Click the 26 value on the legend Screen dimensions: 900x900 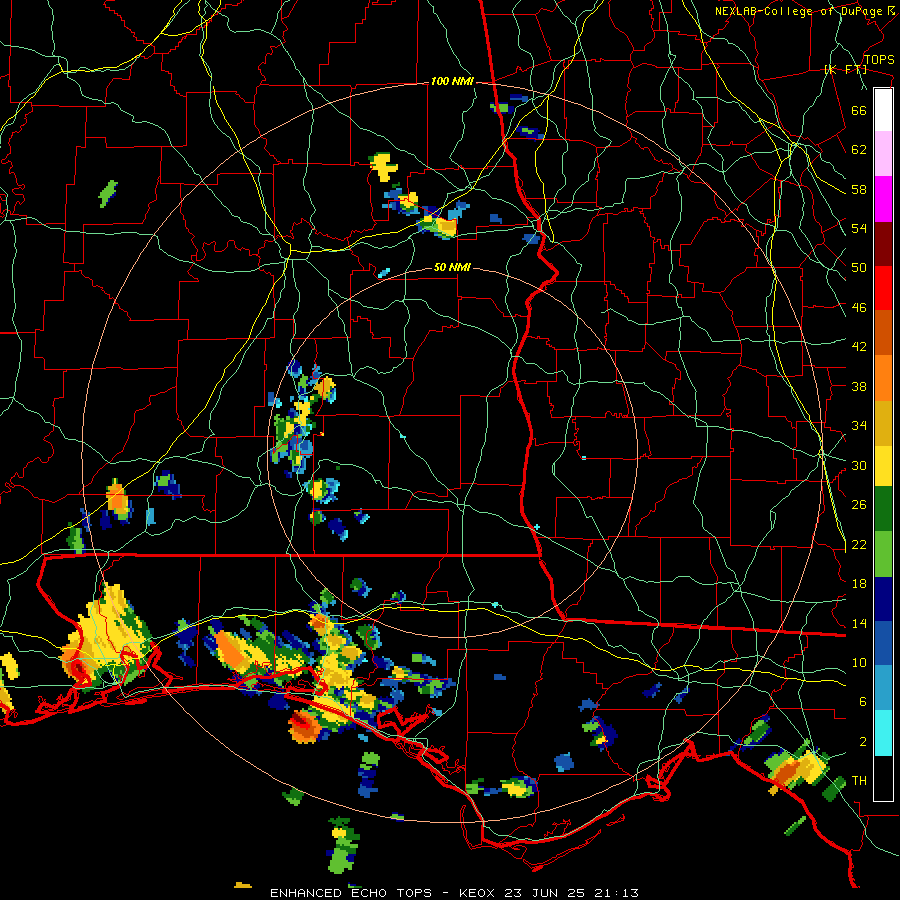859,505
